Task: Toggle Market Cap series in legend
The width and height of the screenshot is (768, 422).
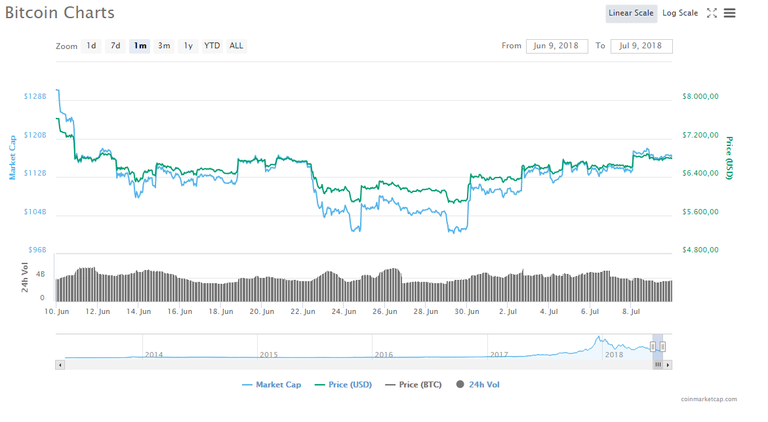Action: [x=272, y=385]
